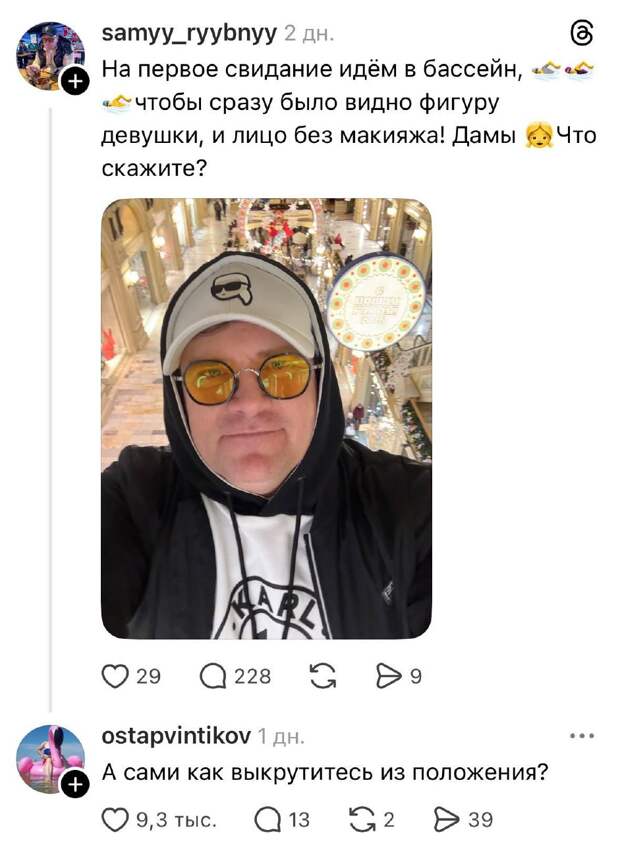Follow ostapvintikov via the plus badge
The width and height of the screenshot is (620, 843).
[75, 785]
